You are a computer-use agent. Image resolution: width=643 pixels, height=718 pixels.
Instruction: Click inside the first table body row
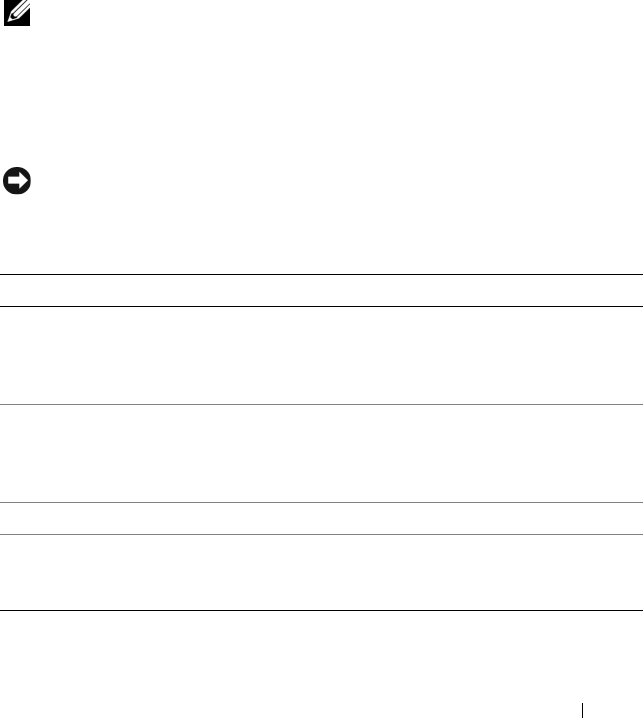[321, 355]
